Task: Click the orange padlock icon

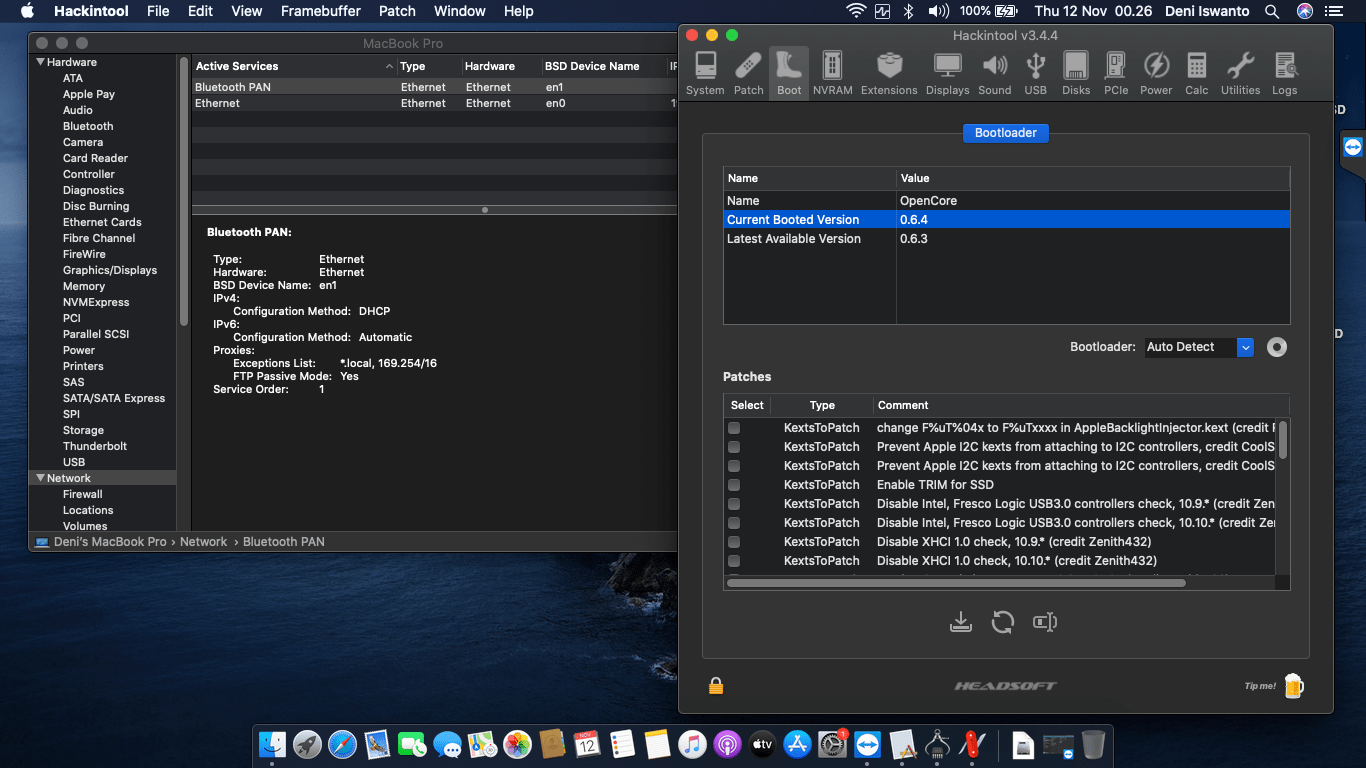Action: (x=716, y=685)
